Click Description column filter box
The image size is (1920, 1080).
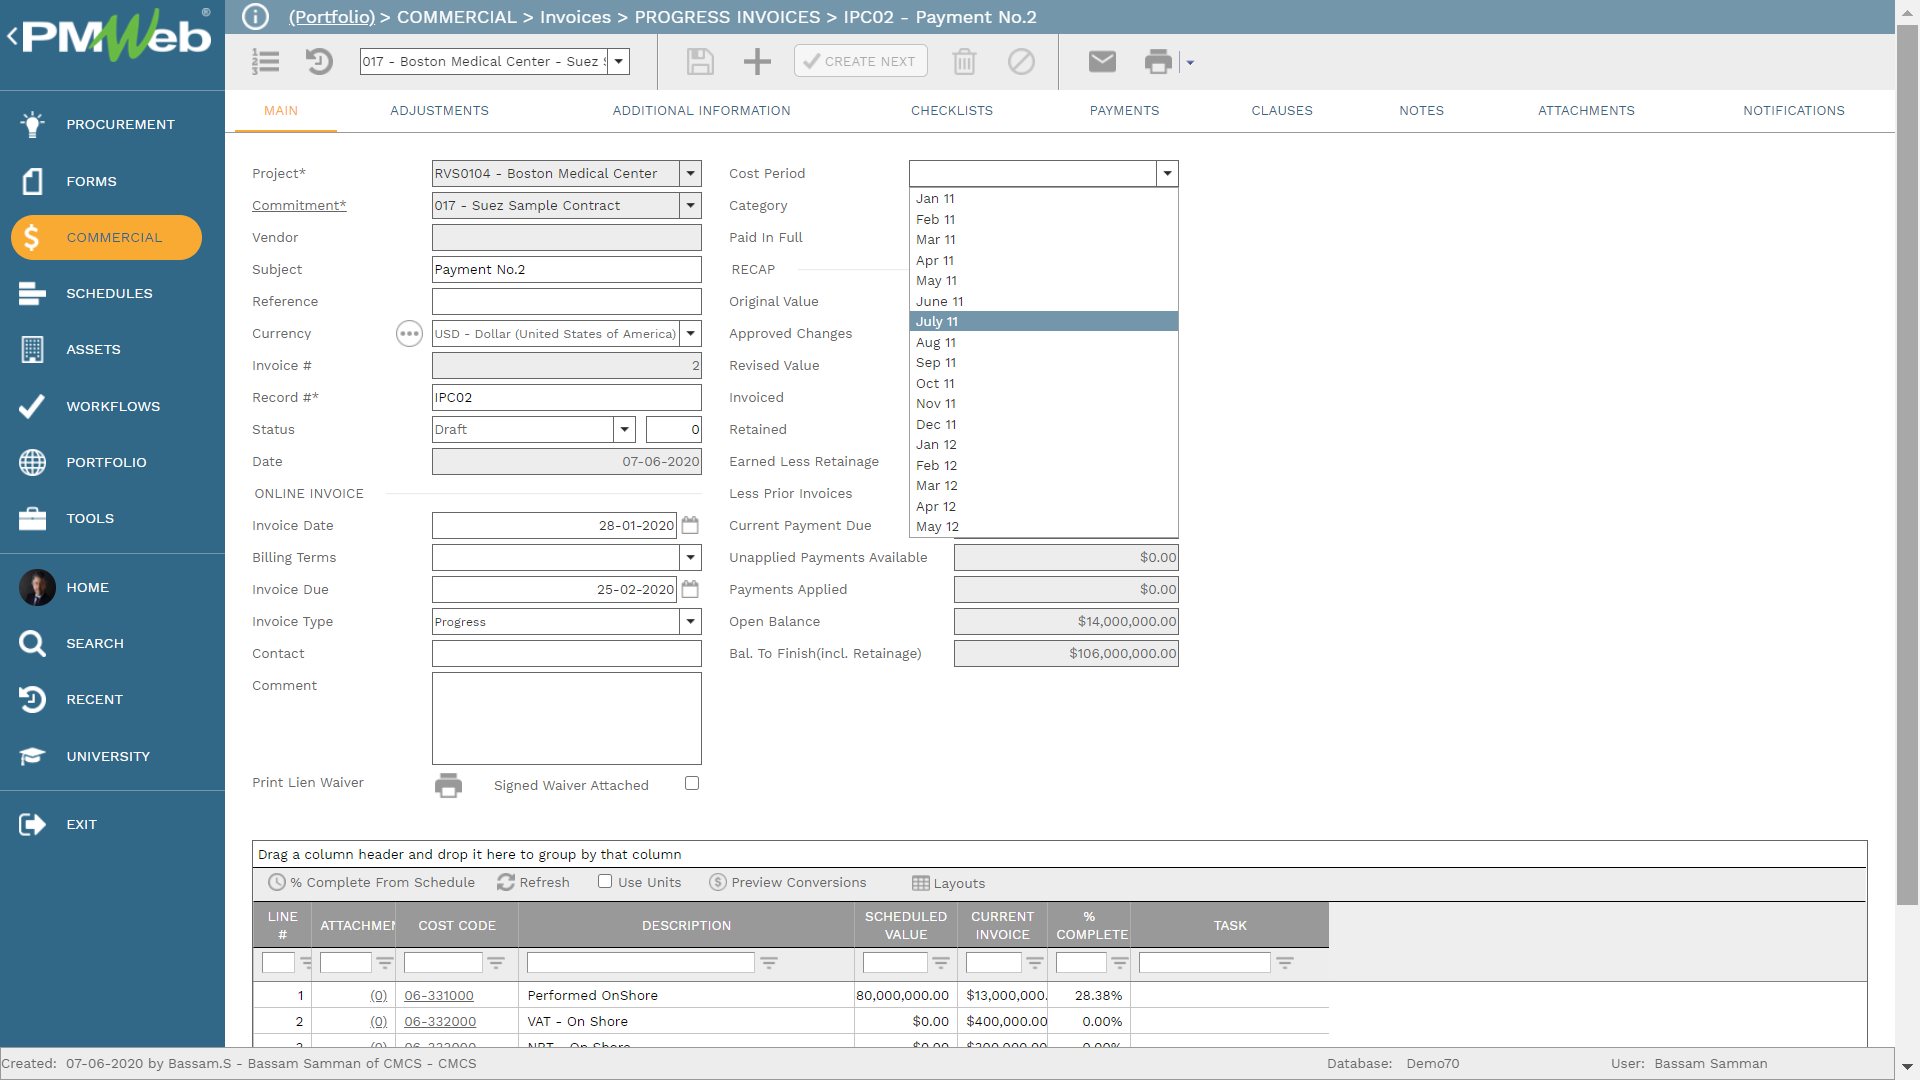pyautogui.click(x=640, y=963)
